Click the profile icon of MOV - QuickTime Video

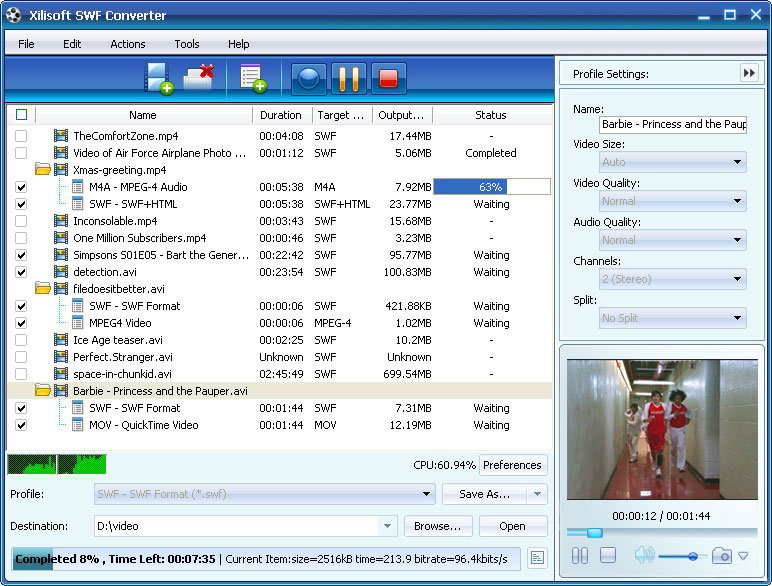coord(77,425)
